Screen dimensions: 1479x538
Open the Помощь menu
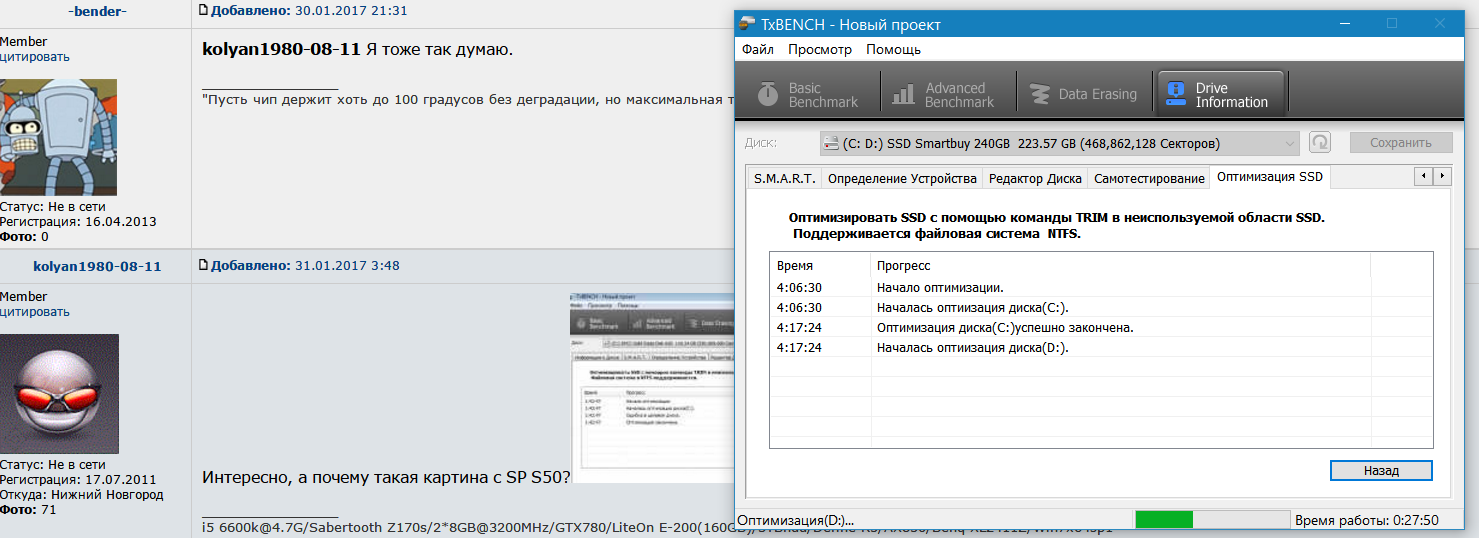(893, 49)
